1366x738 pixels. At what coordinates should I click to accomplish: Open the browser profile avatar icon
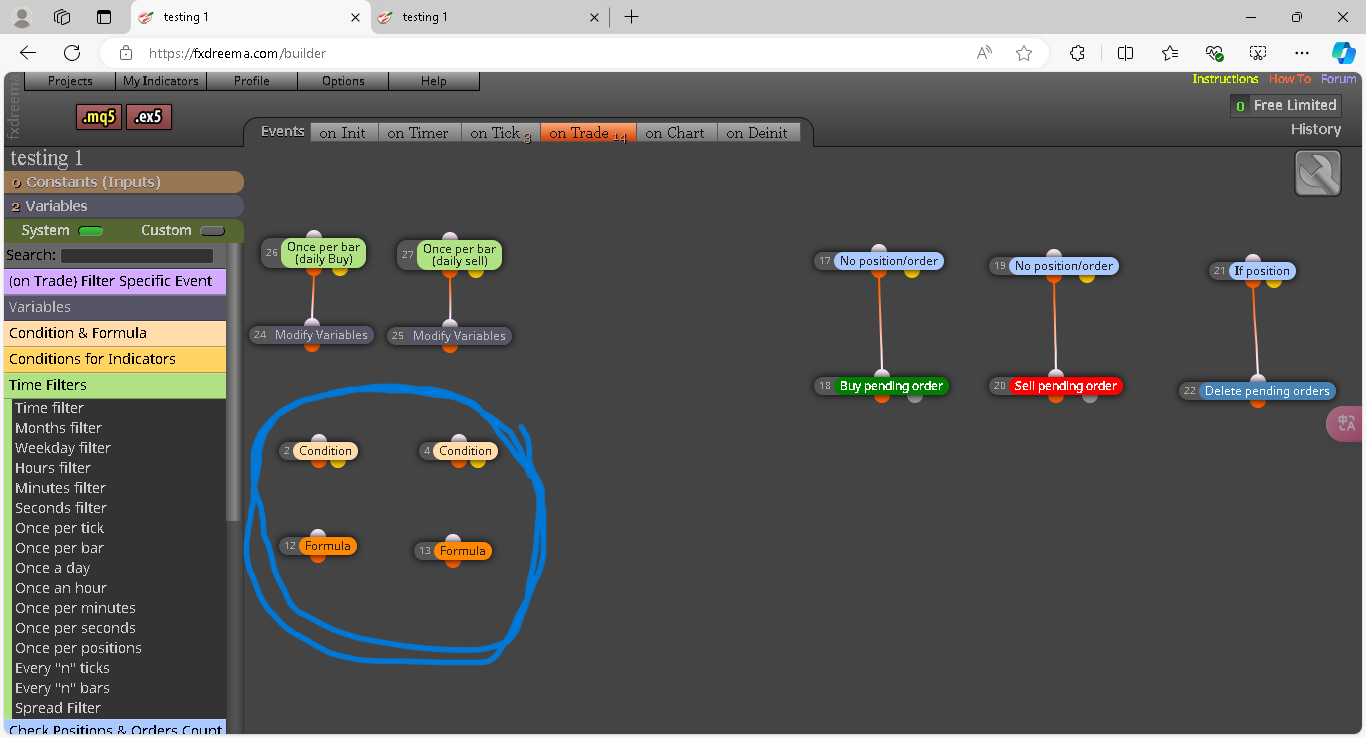[x=21, y=17]
